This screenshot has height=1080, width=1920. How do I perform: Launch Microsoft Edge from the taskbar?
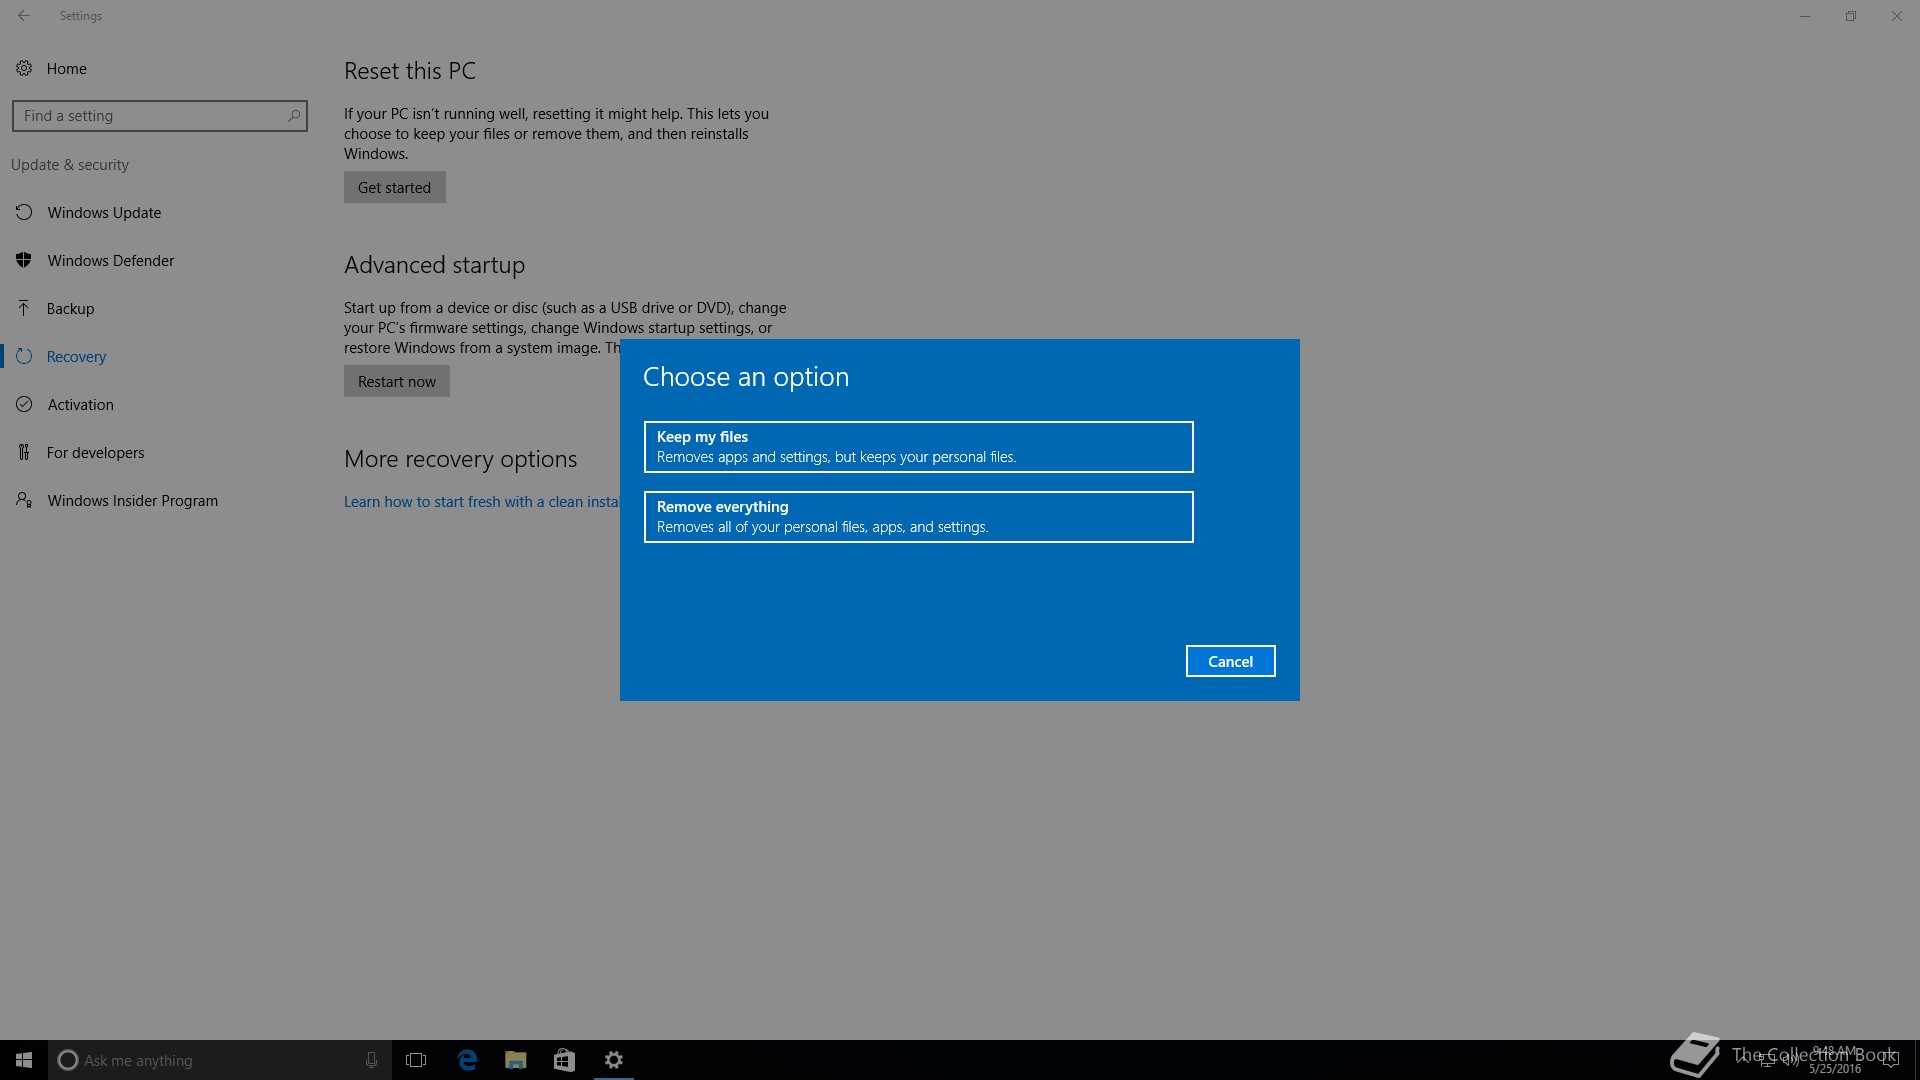click(x=467, y=1060)
